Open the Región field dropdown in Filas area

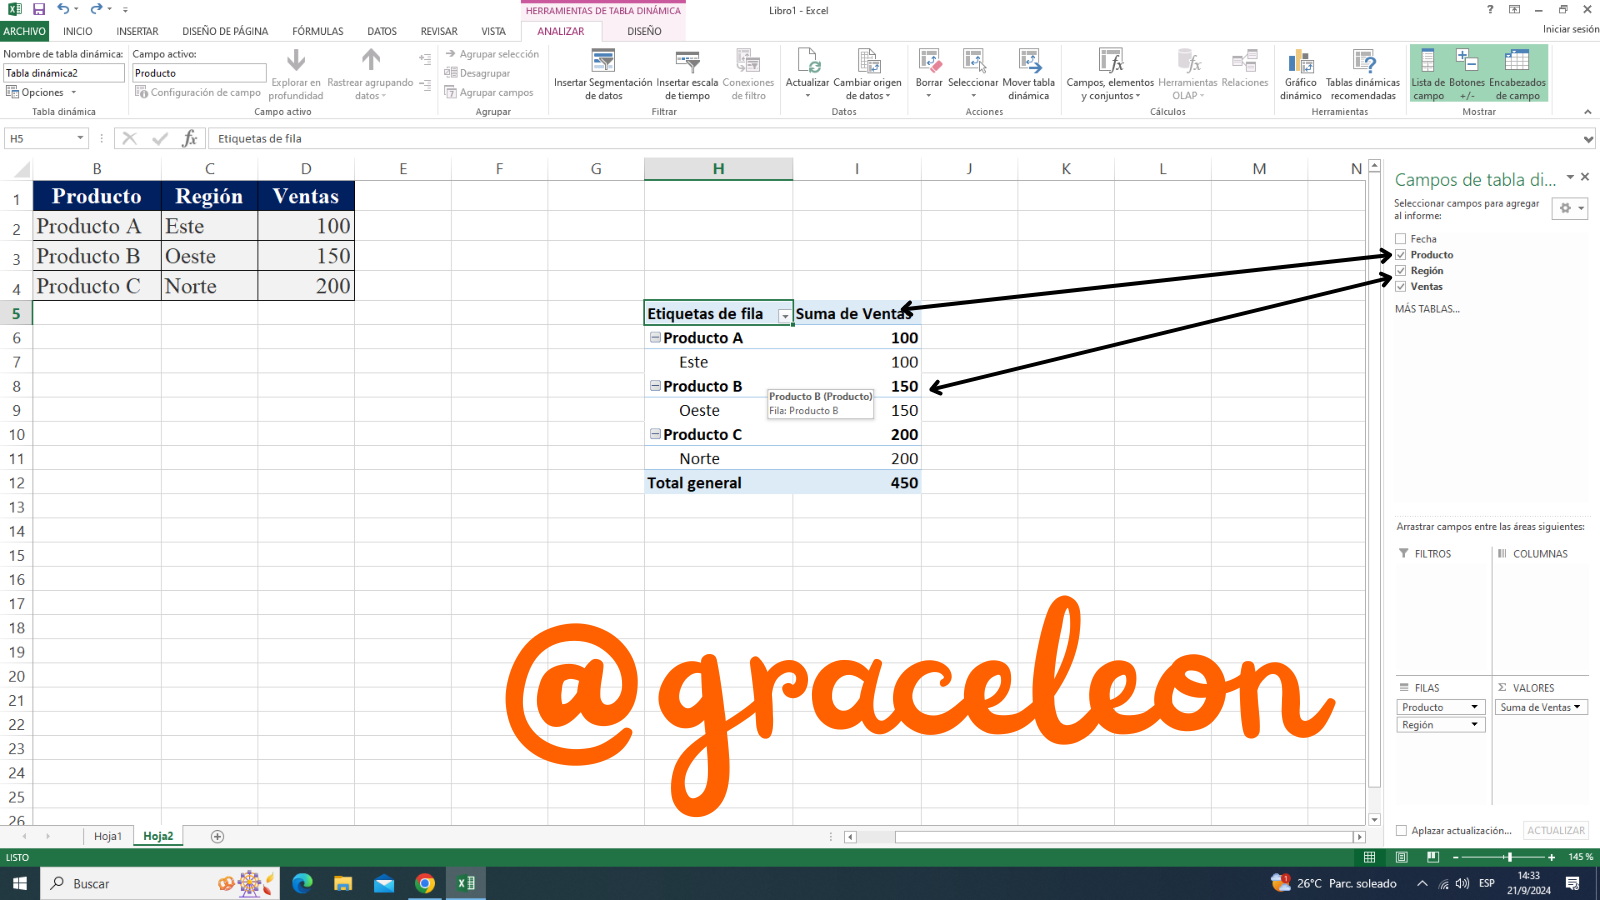point(1474,725)
